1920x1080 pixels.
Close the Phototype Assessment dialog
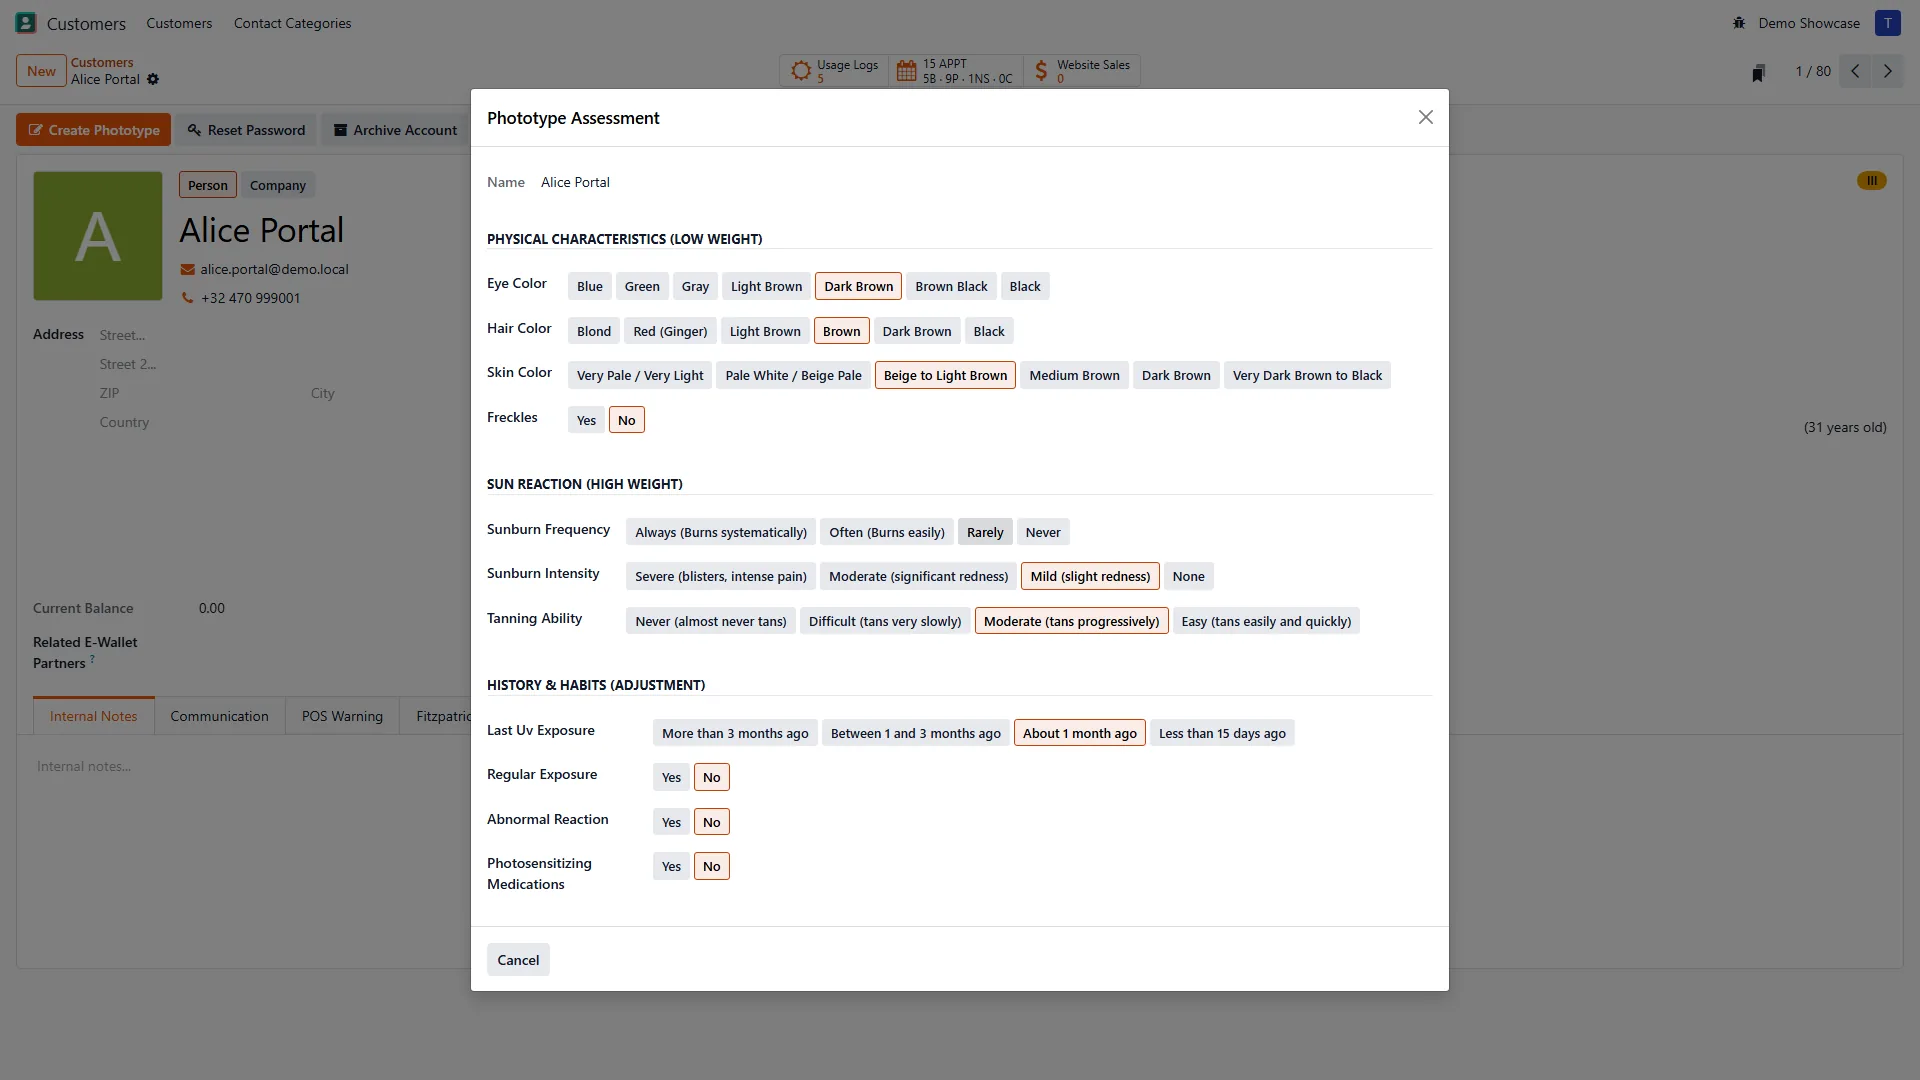coord(1426,118)
